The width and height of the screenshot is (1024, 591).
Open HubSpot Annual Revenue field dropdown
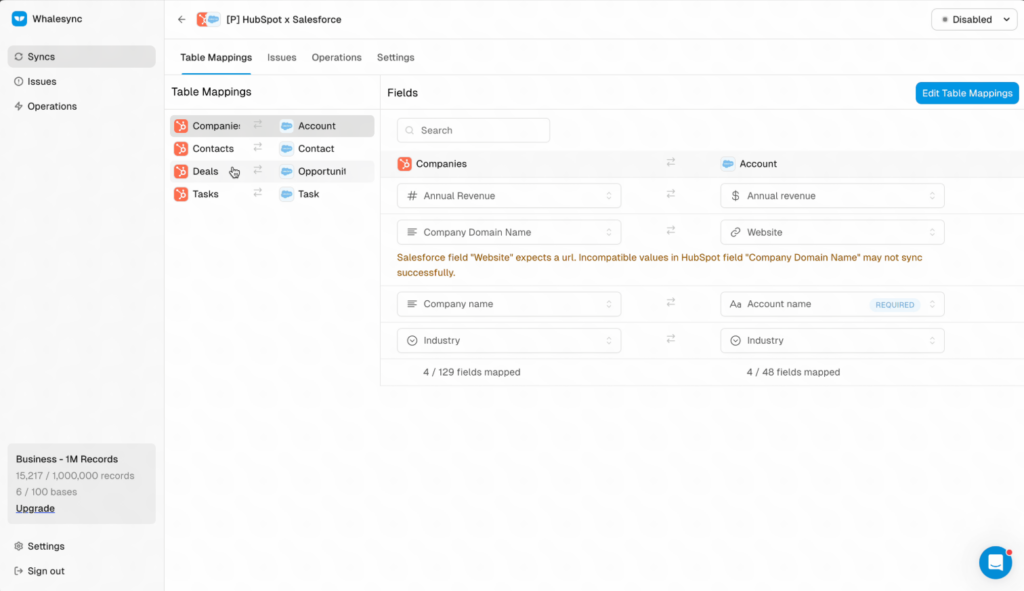click(x=509, y=196)
